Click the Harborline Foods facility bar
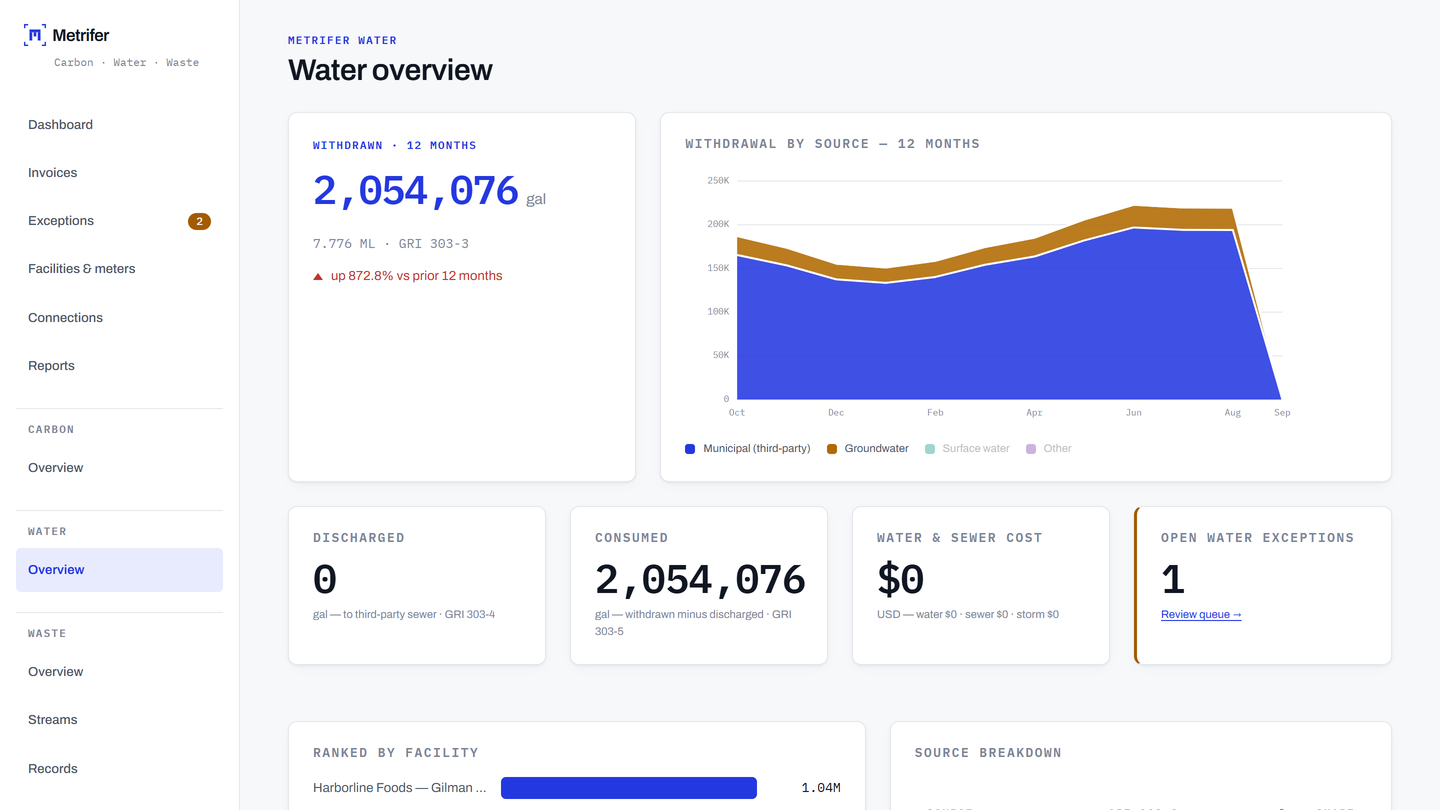The width and height of the screenshot is (1440, 810). pos(629,788)
